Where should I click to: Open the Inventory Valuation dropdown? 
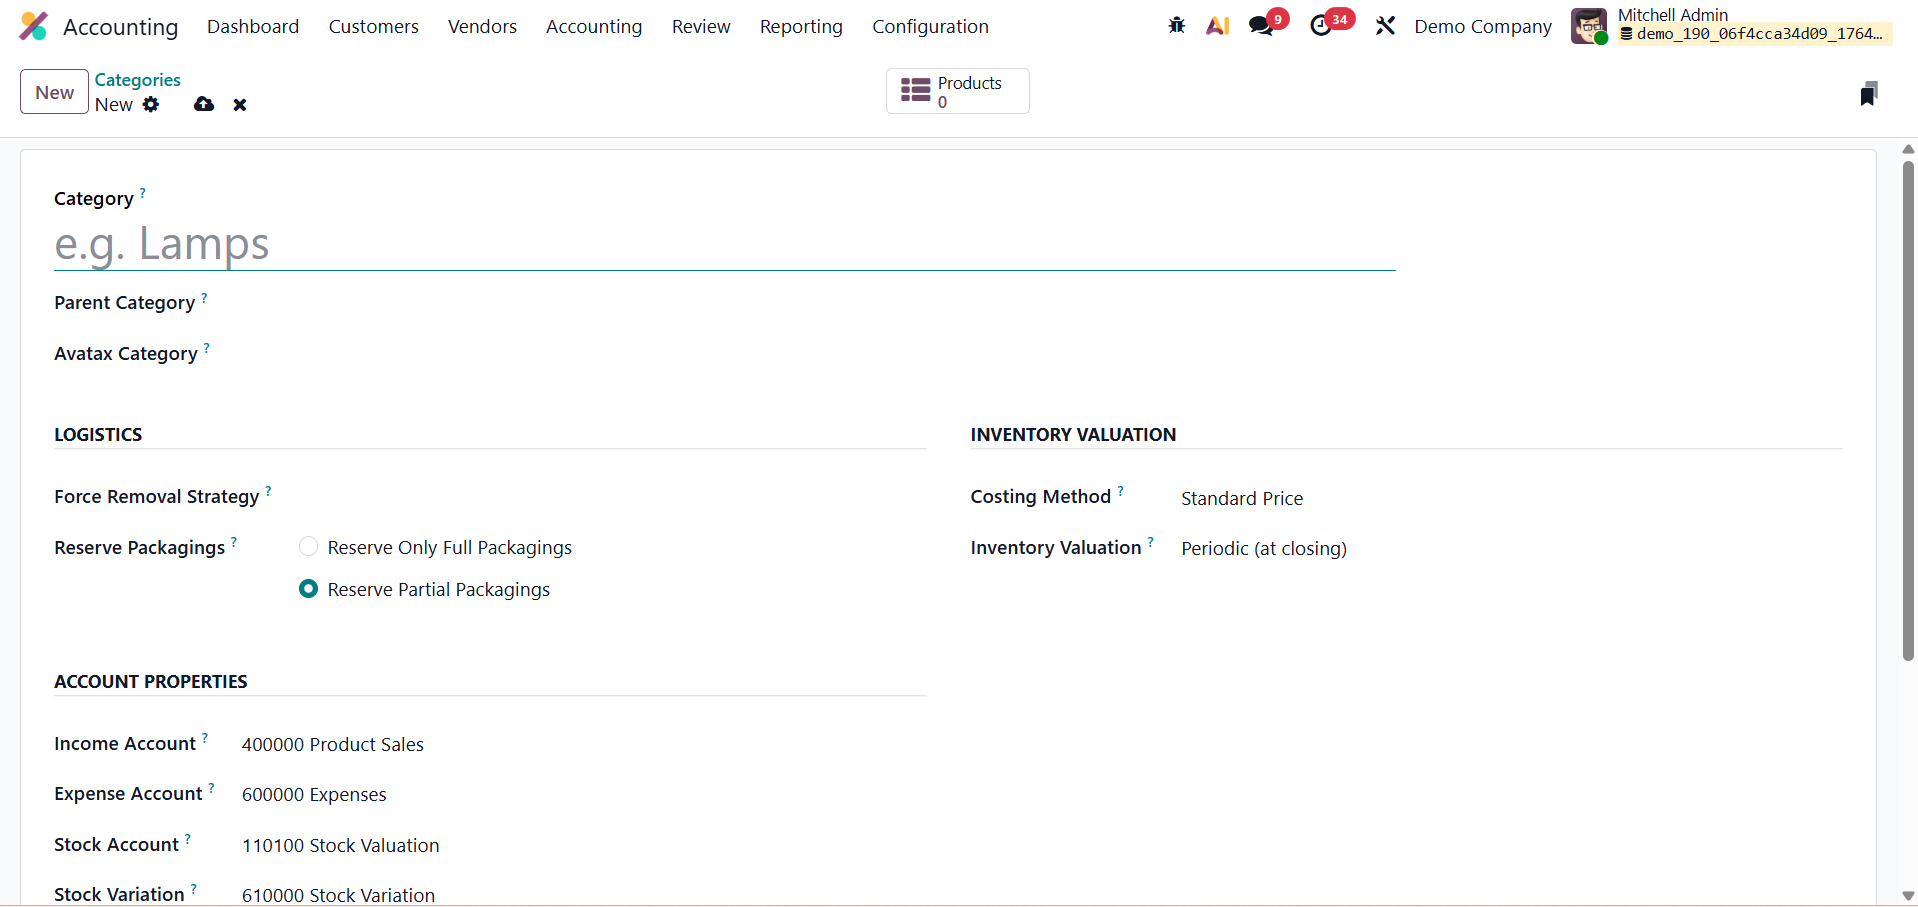(1263, 548)
